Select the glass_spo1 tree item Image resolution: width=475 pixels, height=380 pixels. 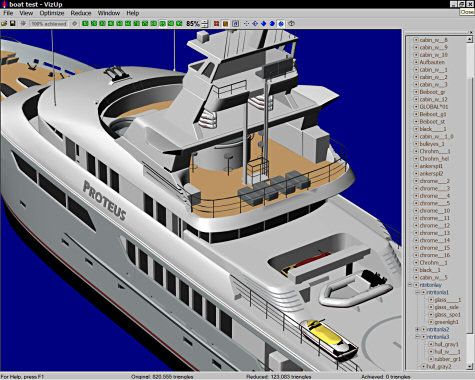click(448, 315)
